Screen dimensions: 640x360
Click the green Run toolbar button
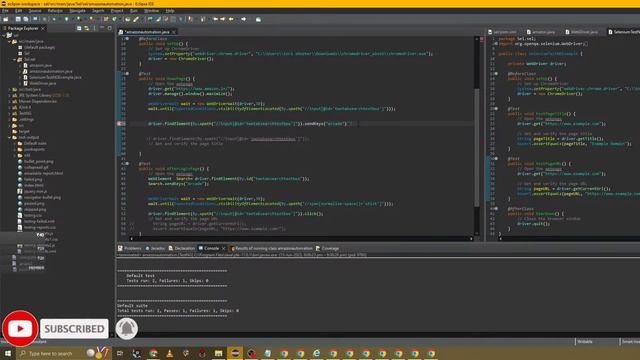click(x=66, y=19)
